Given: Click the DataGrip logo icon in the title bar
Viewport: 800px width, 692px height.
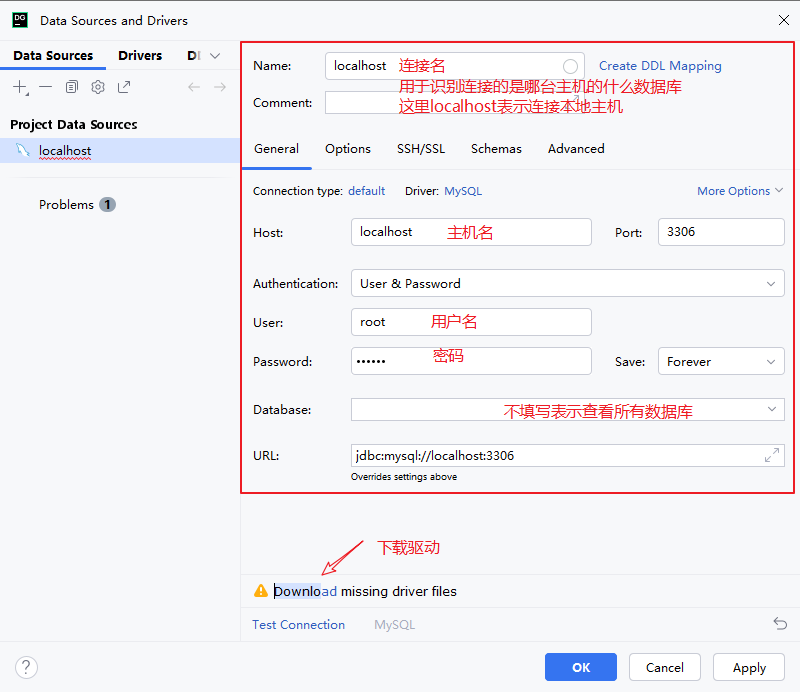Looking at the screenshot, I should [20, 20].
